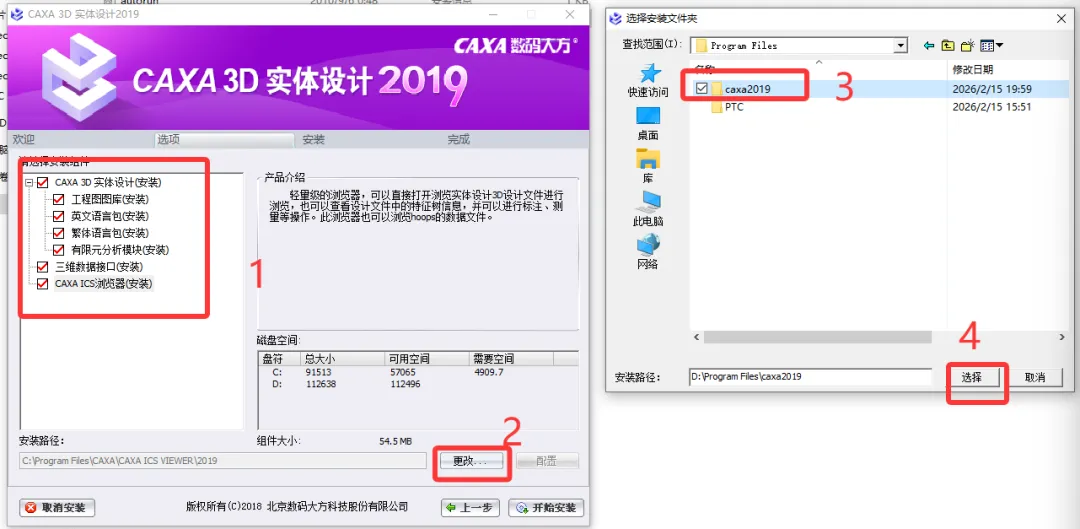This screenshot has width=1080, height=529.
Task: Go to 桌面 in the places bar
Action: pyautogui.click(x=647, y=124)
